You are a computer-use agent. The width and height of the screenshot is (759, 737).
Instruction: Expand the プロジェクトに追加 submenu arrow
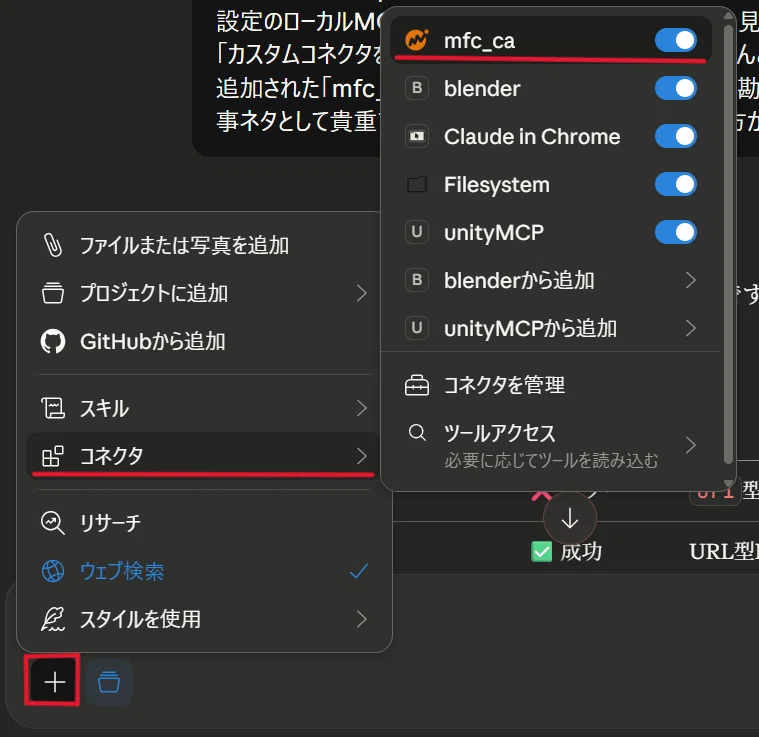click(x=362, y=293)
